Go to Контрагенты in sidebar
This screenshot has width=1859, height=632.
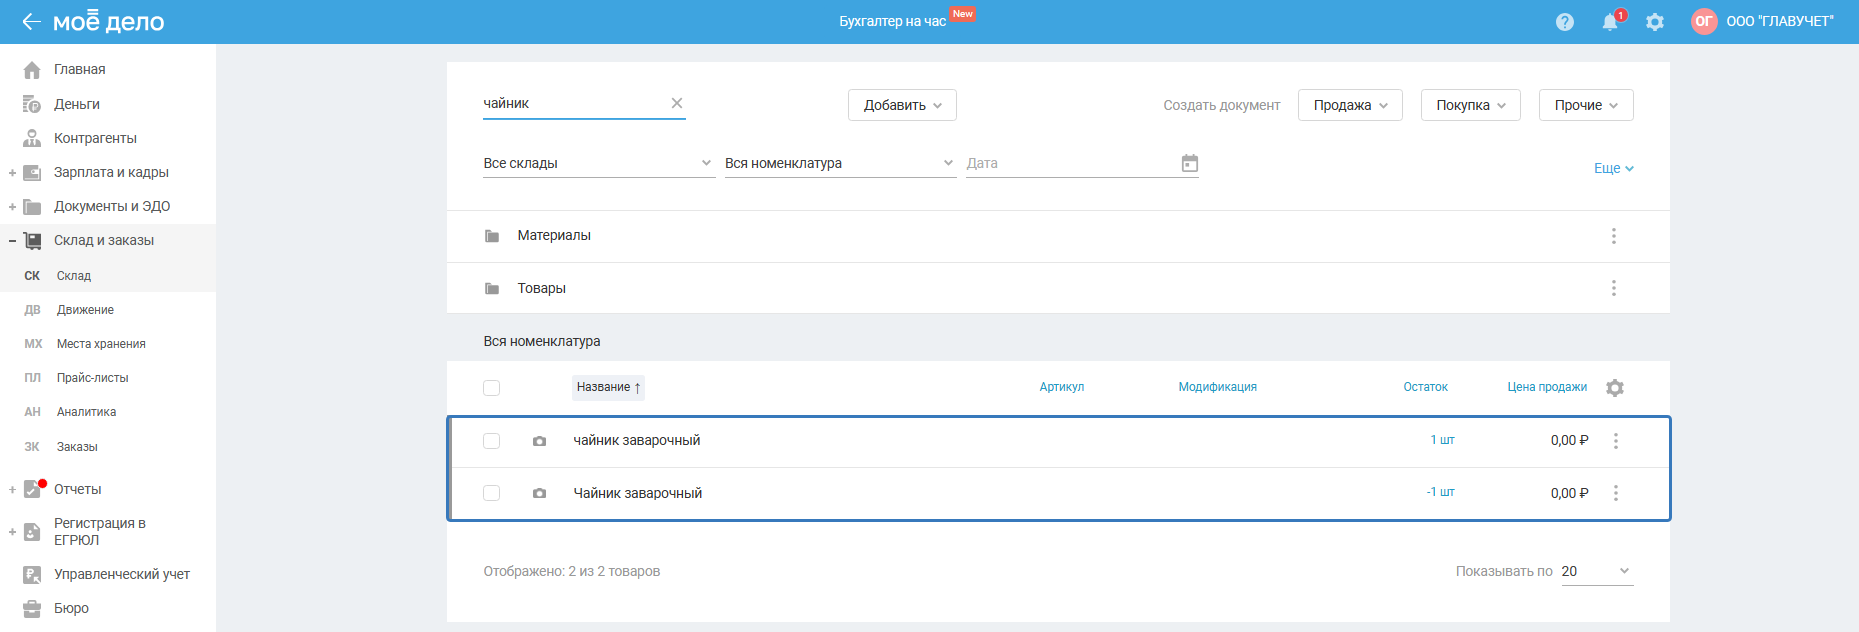point(95,138)
